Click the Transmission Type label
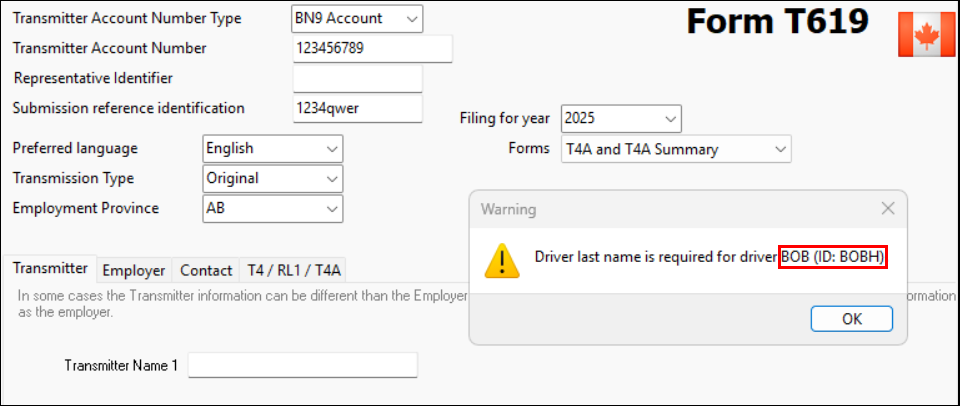960x406 pixels. [x=73, y=178]
